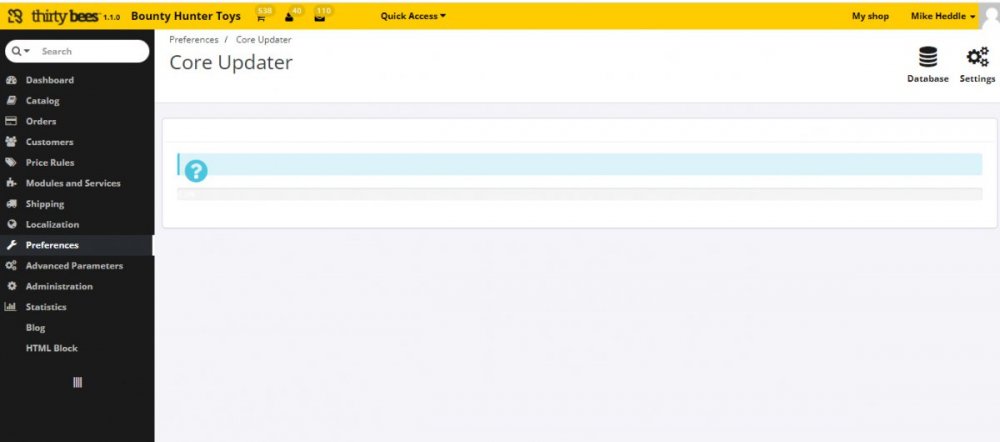Click the Database icon in header

(927, 59)
